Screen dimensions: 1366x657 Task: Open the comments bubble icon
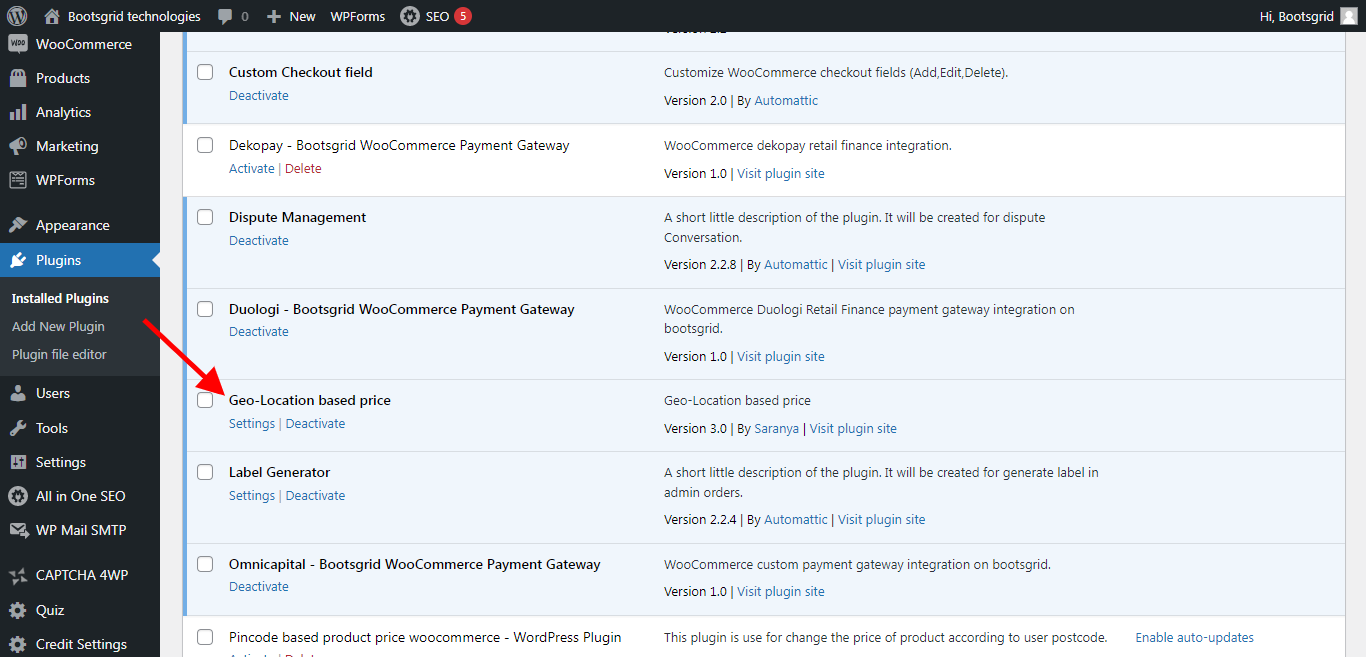point(225,16)
